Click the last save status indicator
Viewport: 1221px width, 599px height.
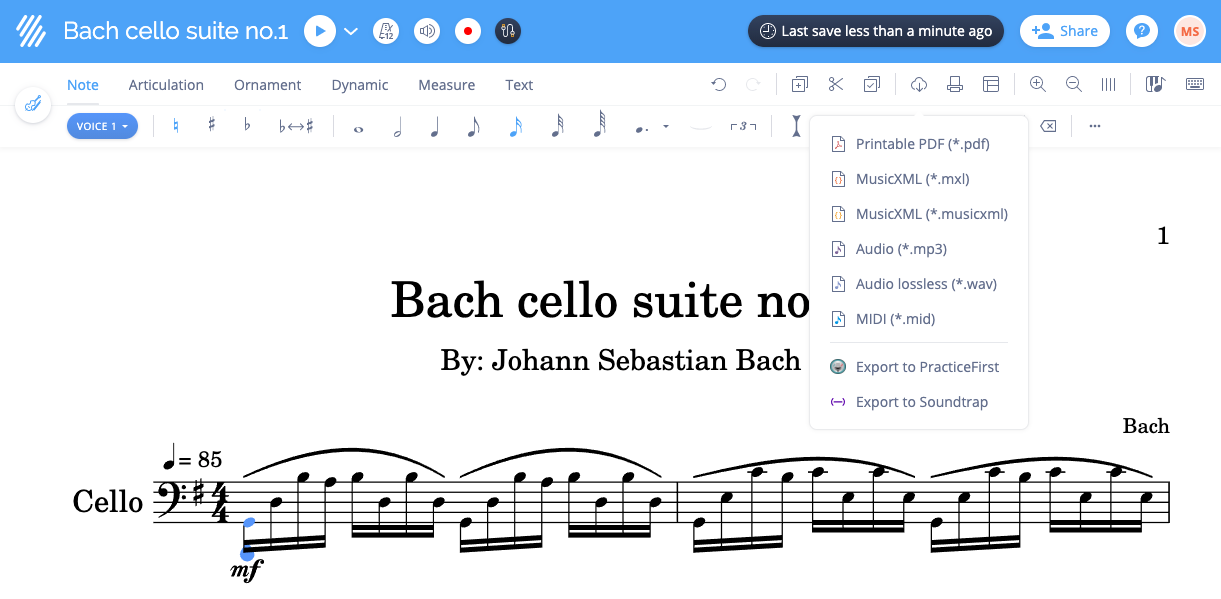click(876, 31)
